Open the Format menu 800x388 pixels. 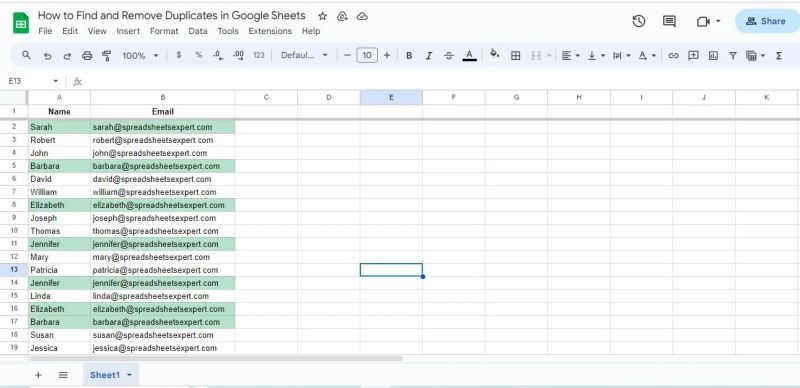click(x=164, y=31)
